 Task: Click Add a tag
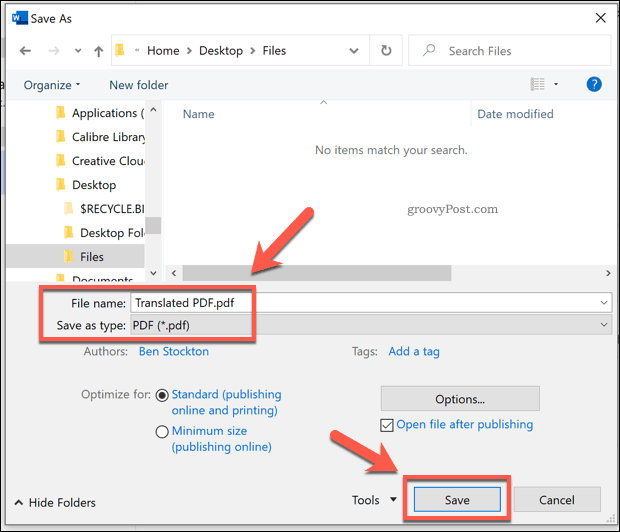414,351
